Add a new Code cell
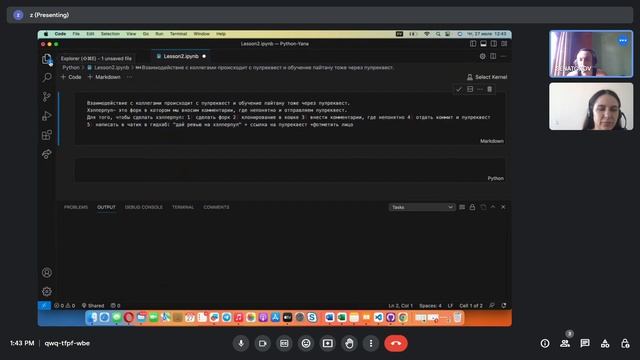 coord(71,77)
